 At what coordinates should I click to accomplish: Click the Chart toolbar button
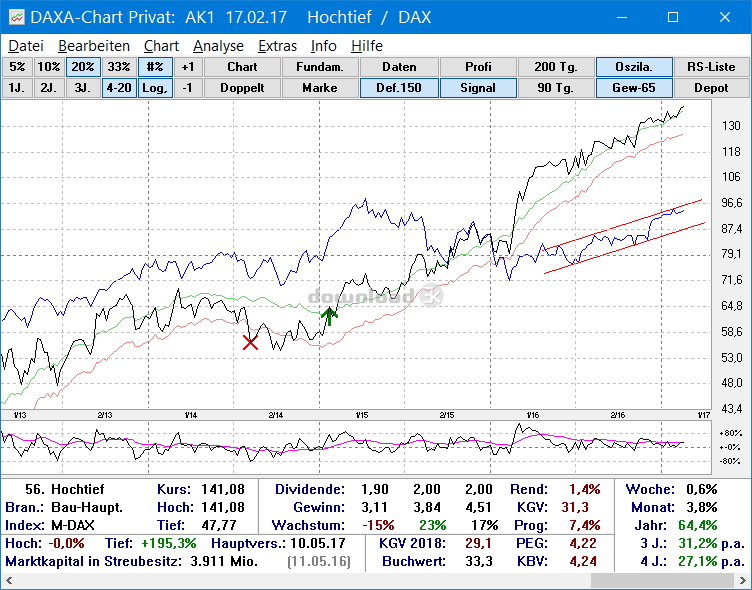[242, 67]
